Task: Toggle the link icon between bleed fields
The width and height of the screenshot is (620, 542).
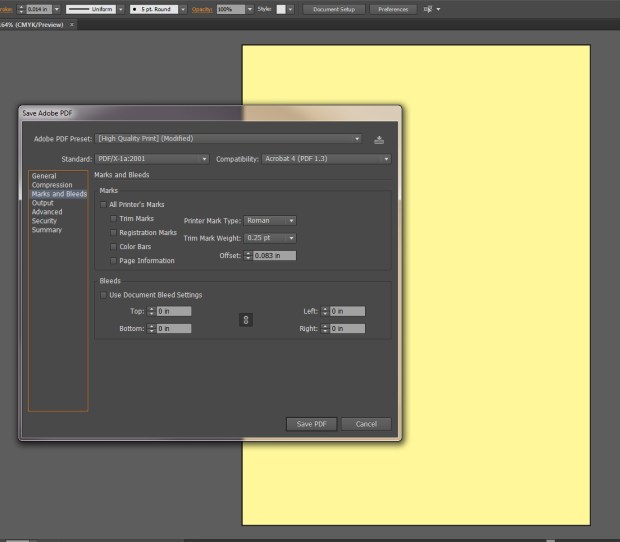Action: [x=246, y=320]
